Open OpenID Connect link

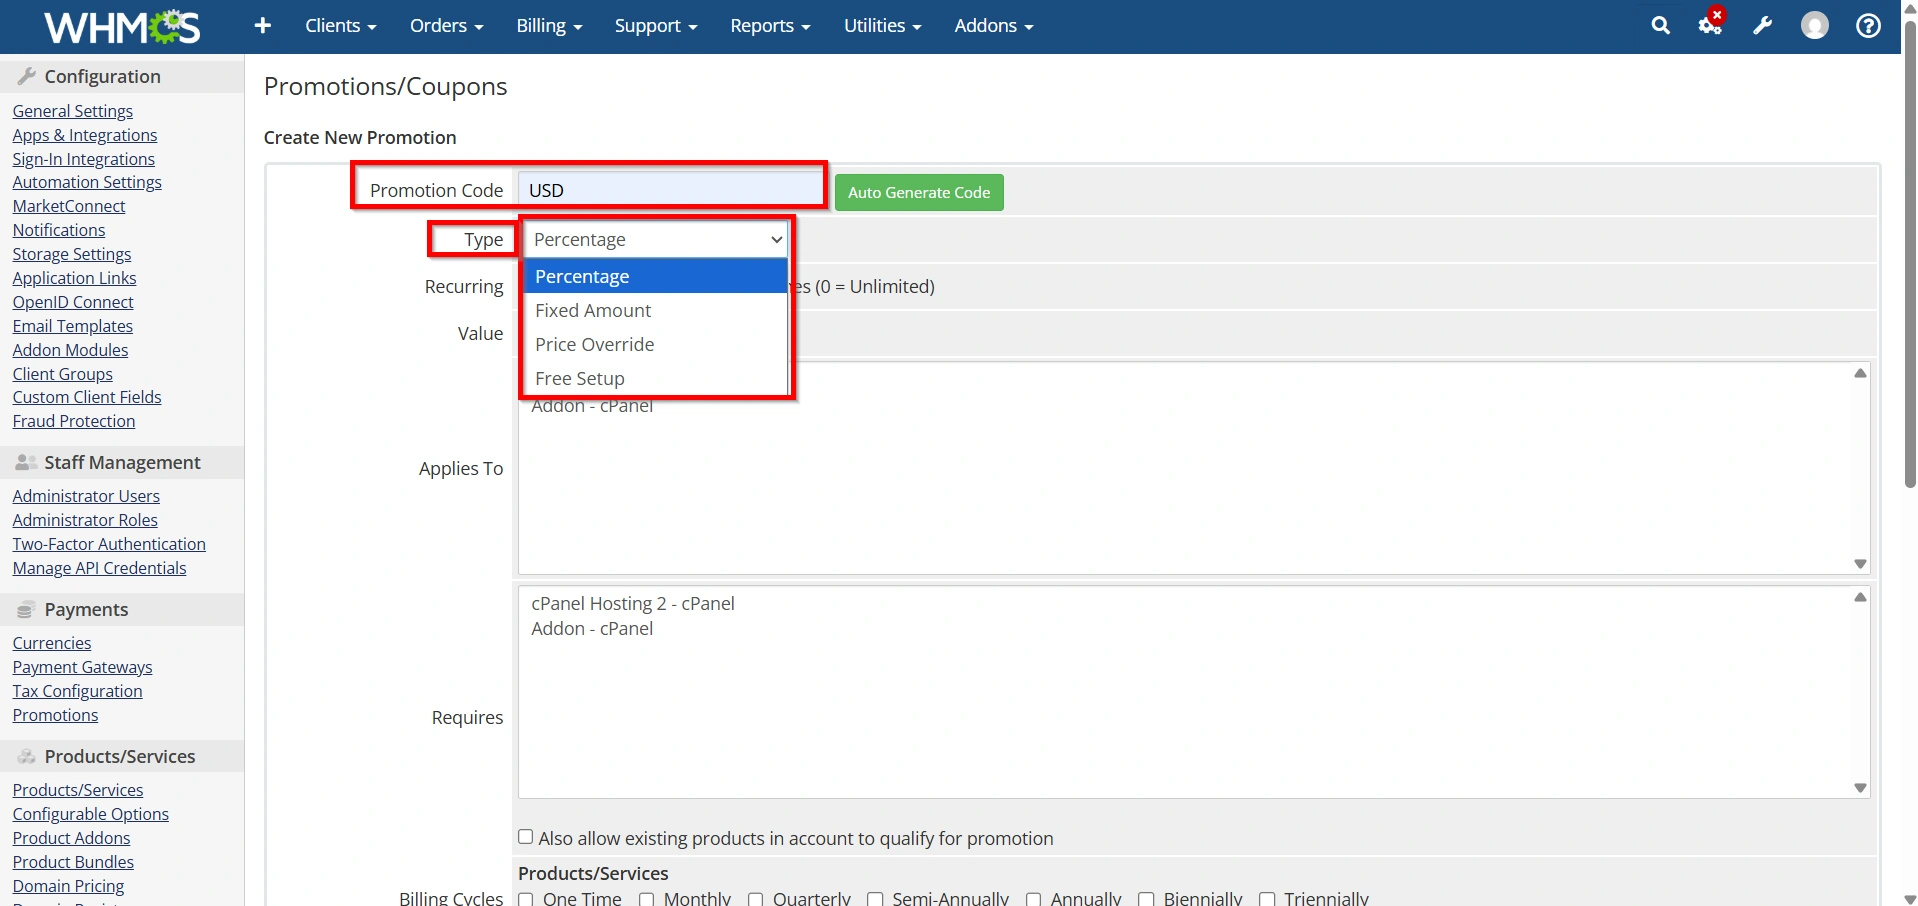(73, 302)
